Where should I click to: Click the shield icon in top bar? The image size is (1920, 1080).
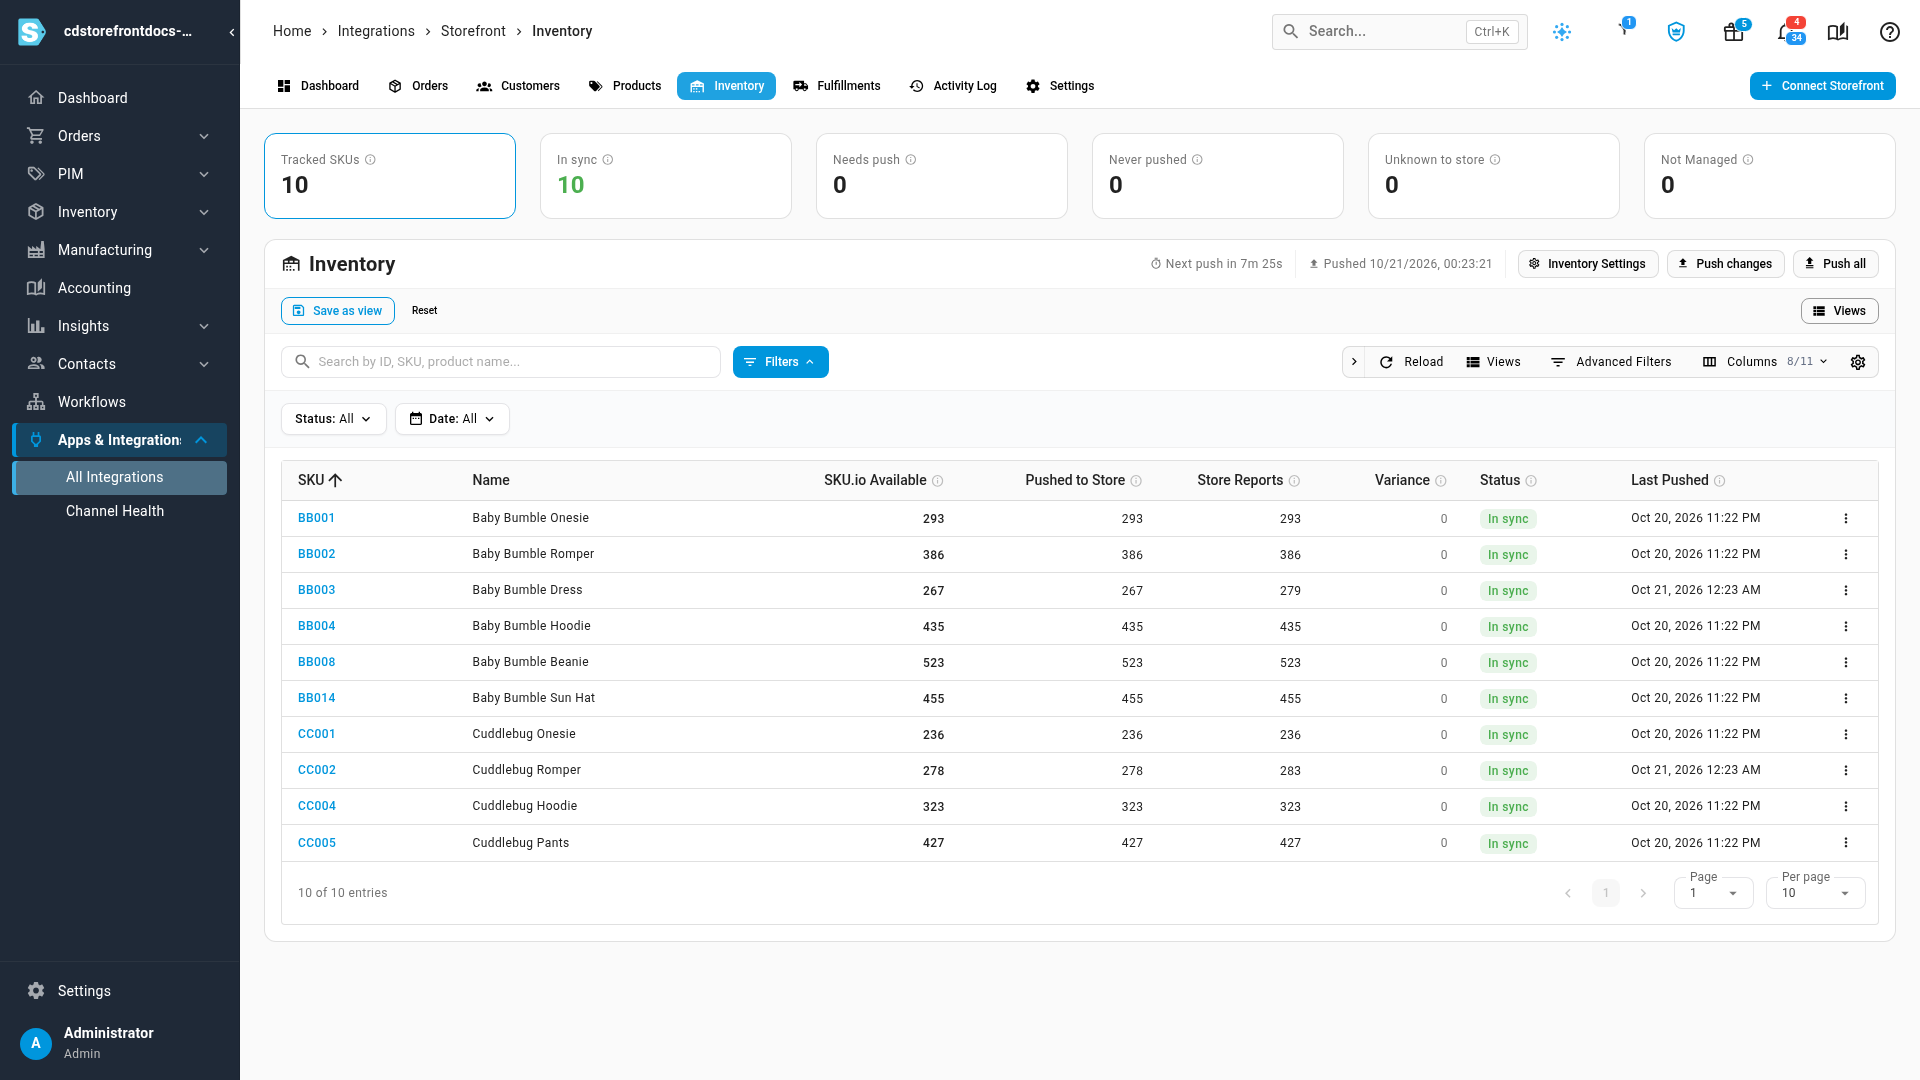tap(1676, 32)
